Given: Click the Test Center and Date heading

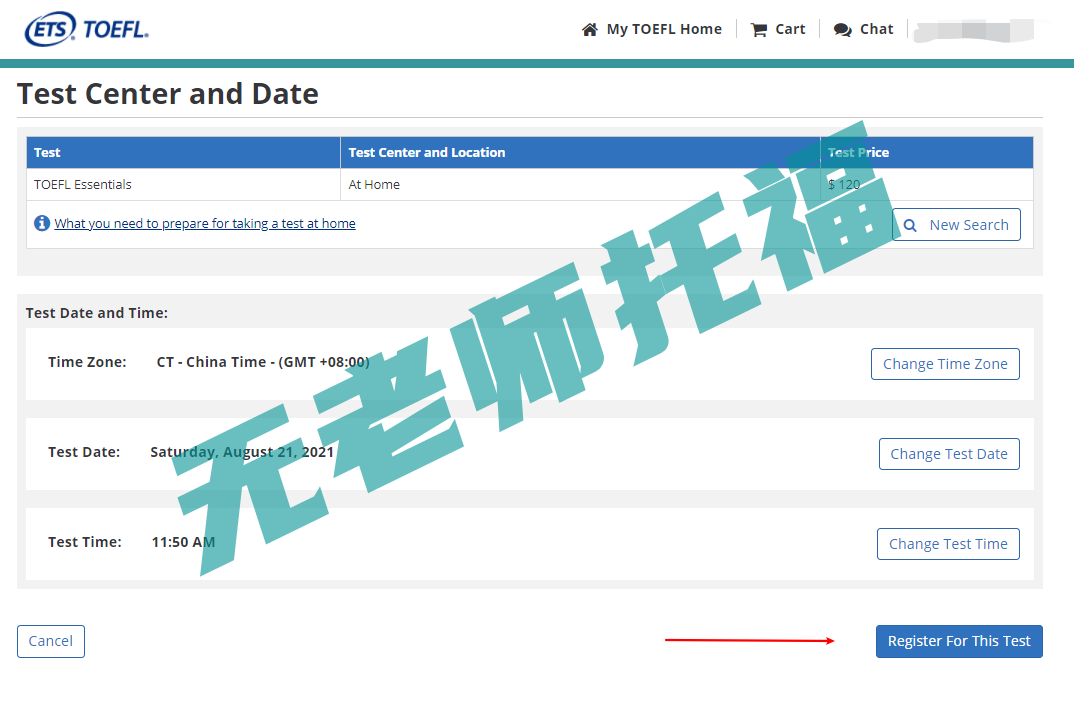Looking at the screenshot, I should tap(168, 94).
